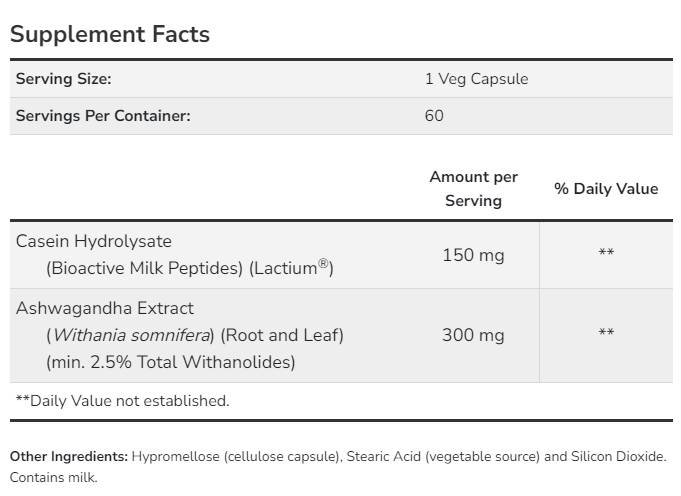Click the bold Other Ingredients label
681x496 pixels.
(69, 457)
